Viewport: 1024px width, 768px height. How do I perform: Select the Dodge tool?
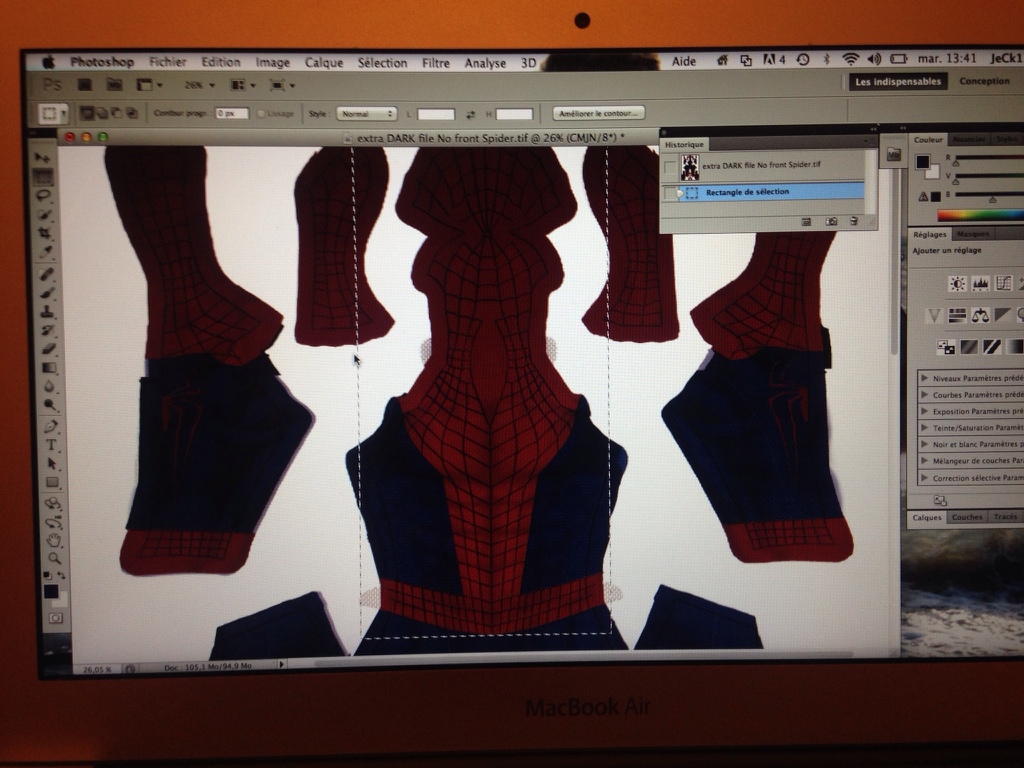pyautogui.click(x=50, y=405)
